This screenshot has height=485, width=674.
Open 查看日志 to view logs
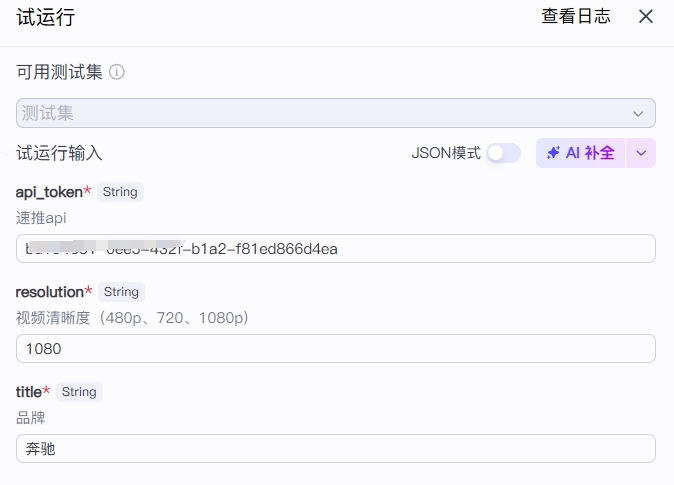pos(576,16)
